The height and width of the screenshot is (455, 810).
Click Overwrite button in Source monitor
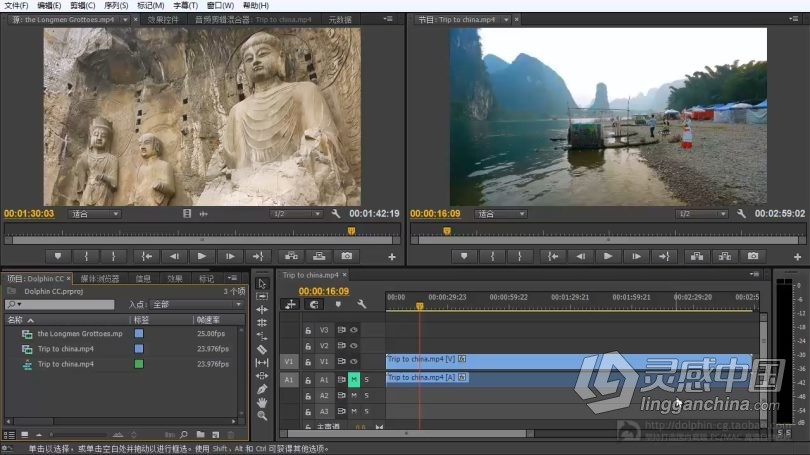pyautogui.click(x=319, y=256)
